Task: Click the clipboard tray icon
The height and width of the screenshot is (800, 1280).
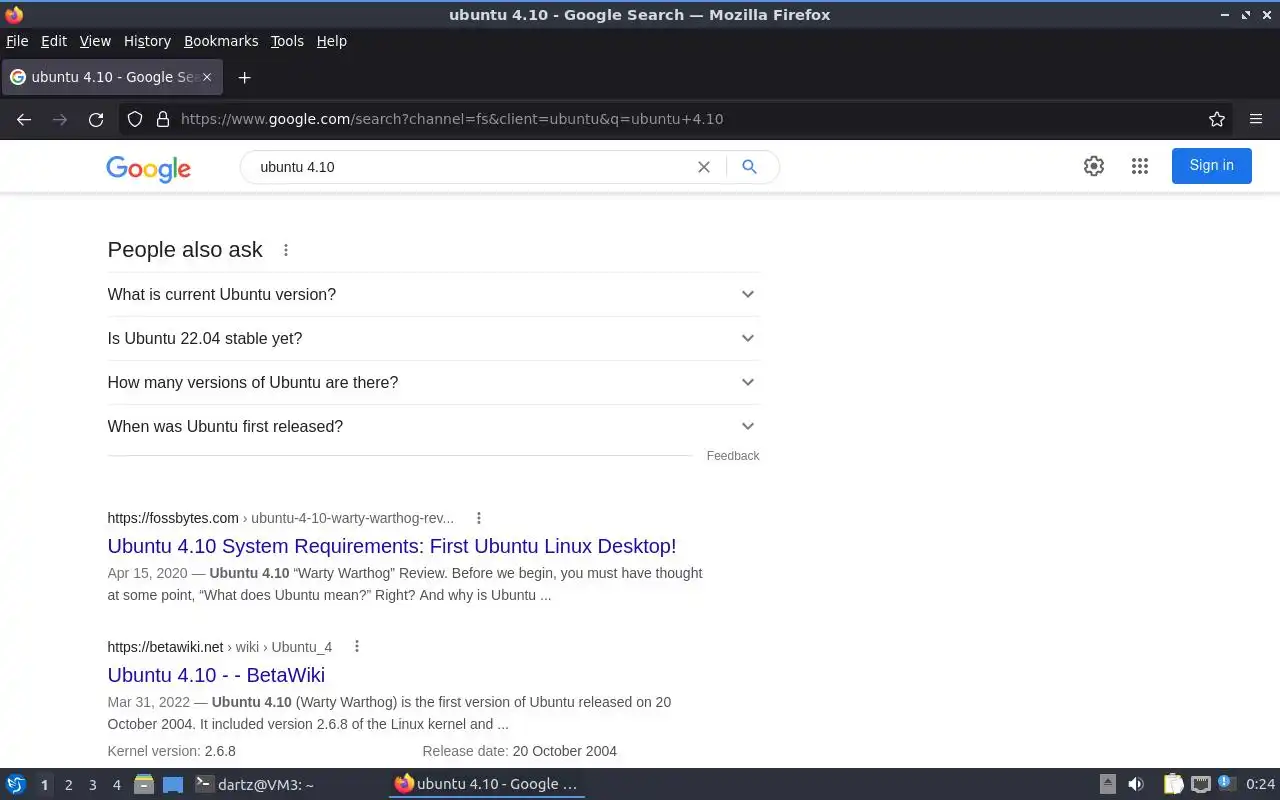Action: coord(1173,784)
